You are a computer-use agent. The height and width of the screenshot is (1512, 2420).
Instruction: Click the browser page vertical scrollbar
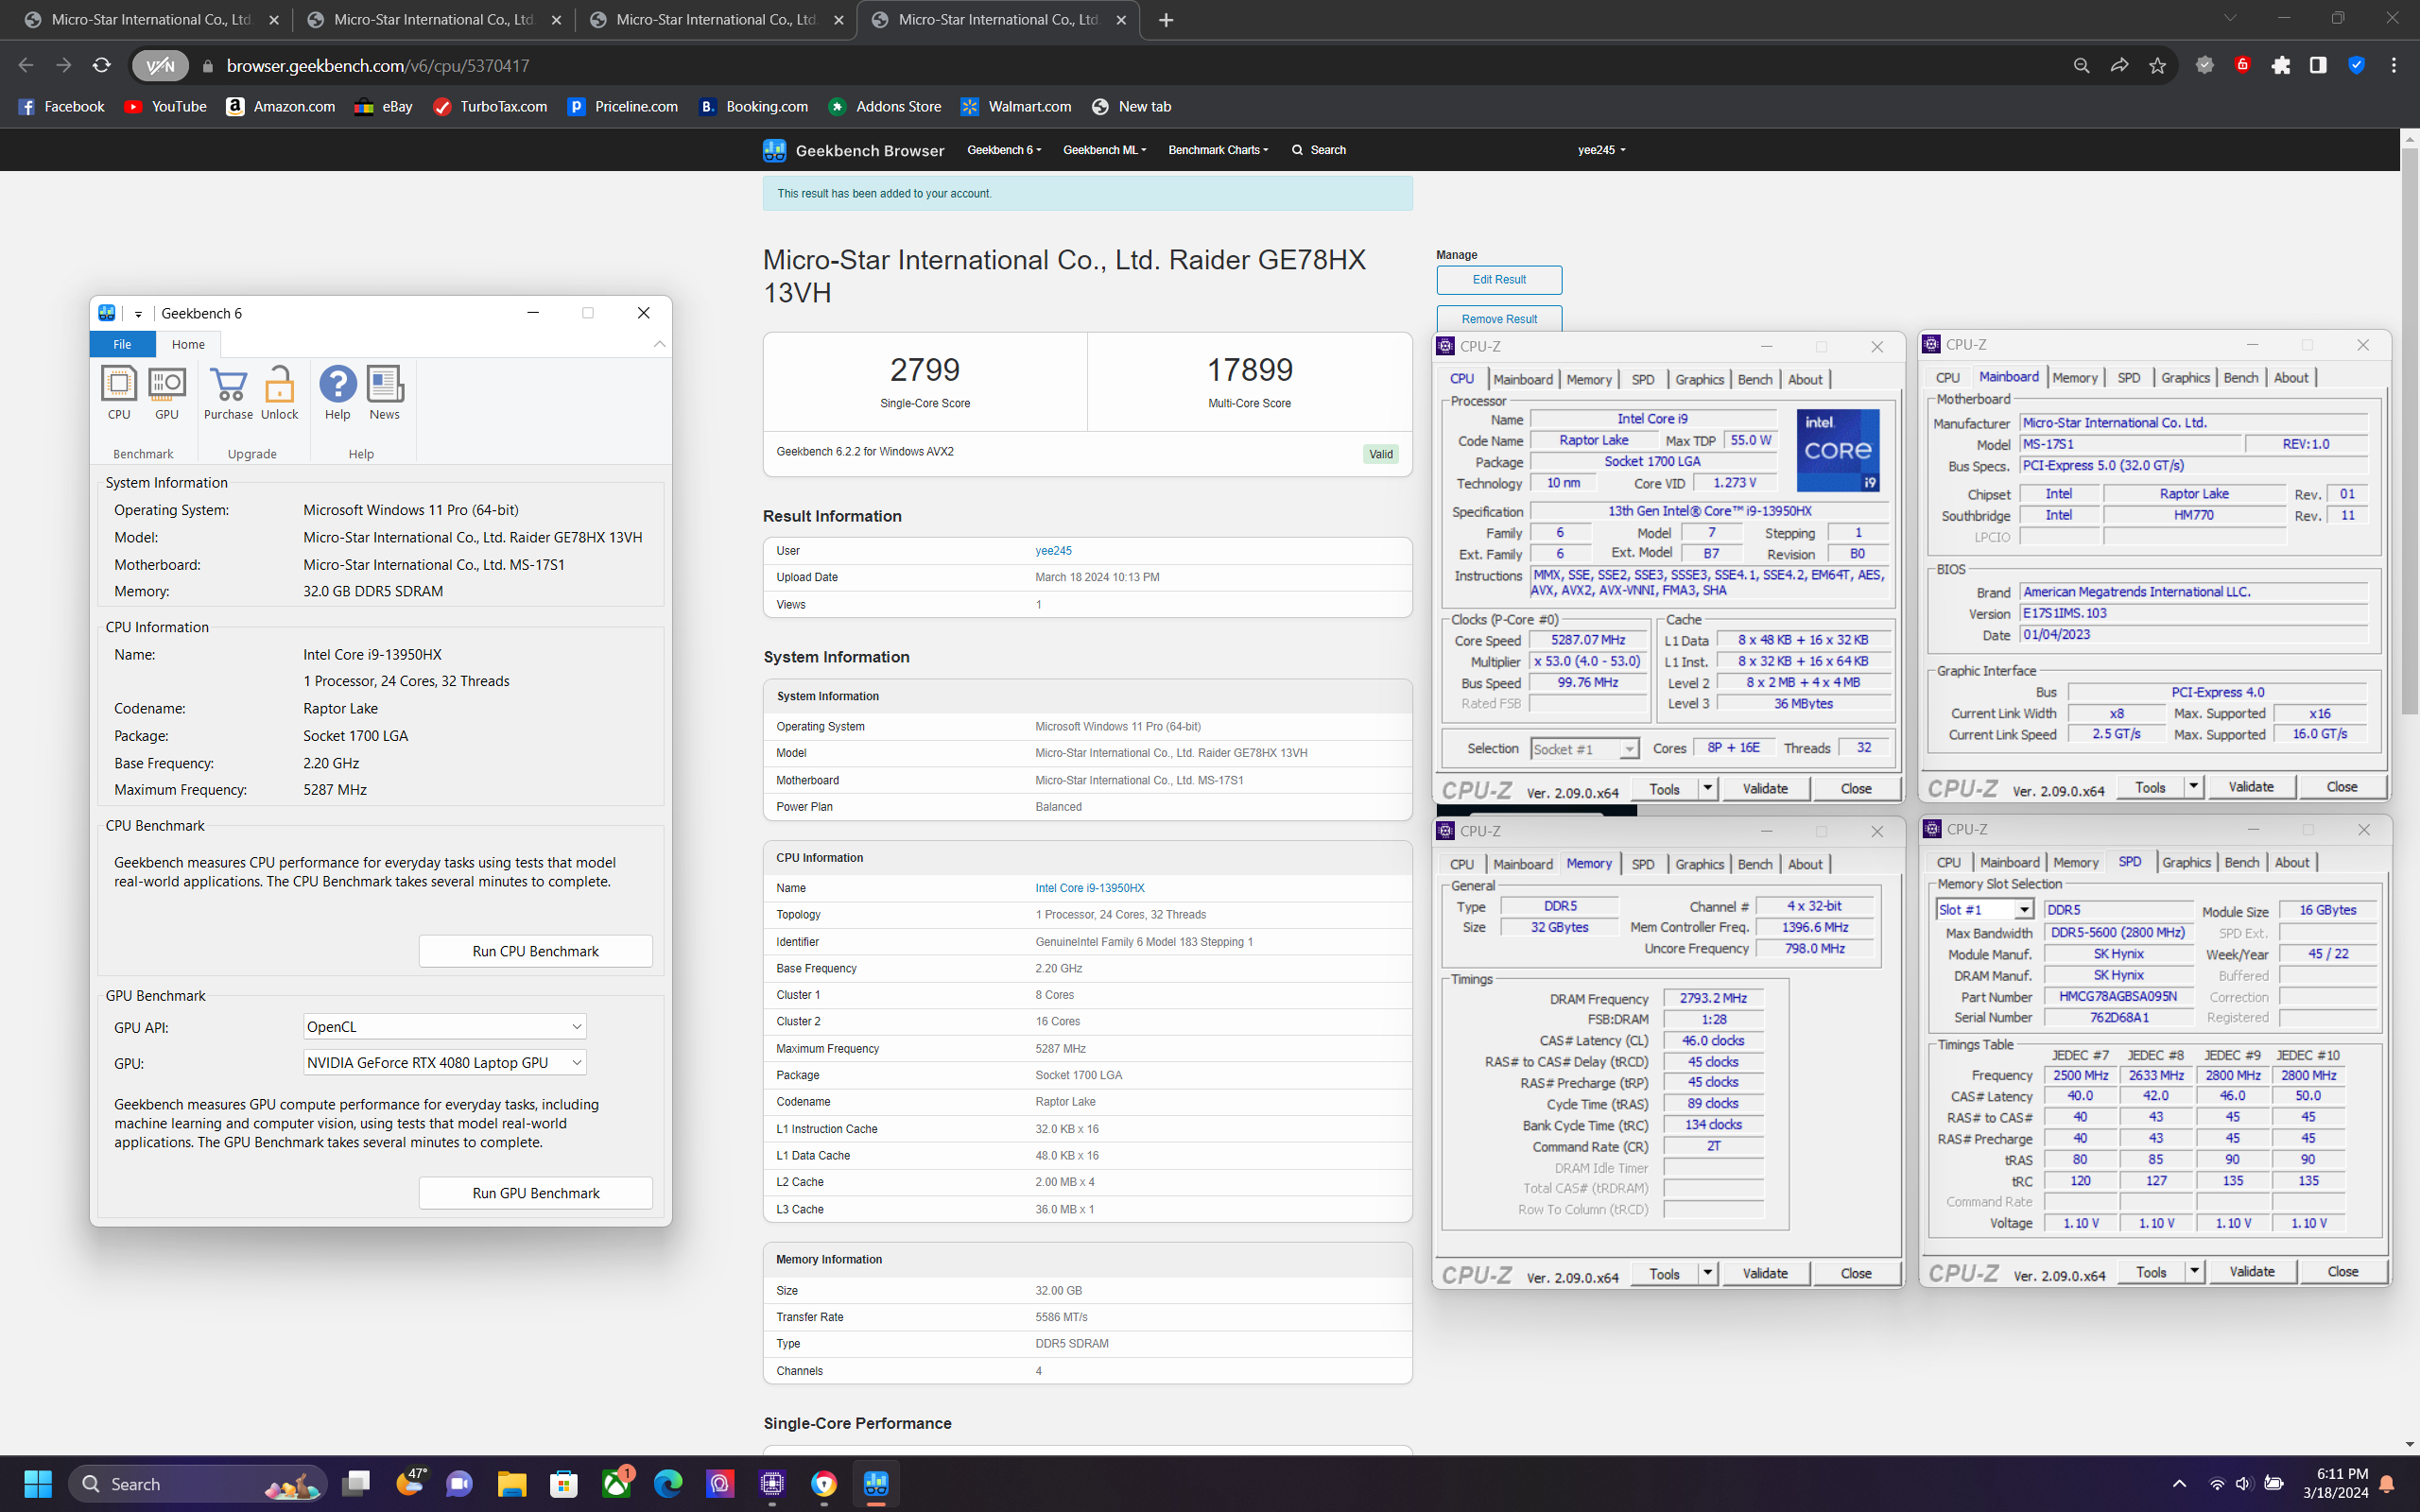coord(2409,432)
